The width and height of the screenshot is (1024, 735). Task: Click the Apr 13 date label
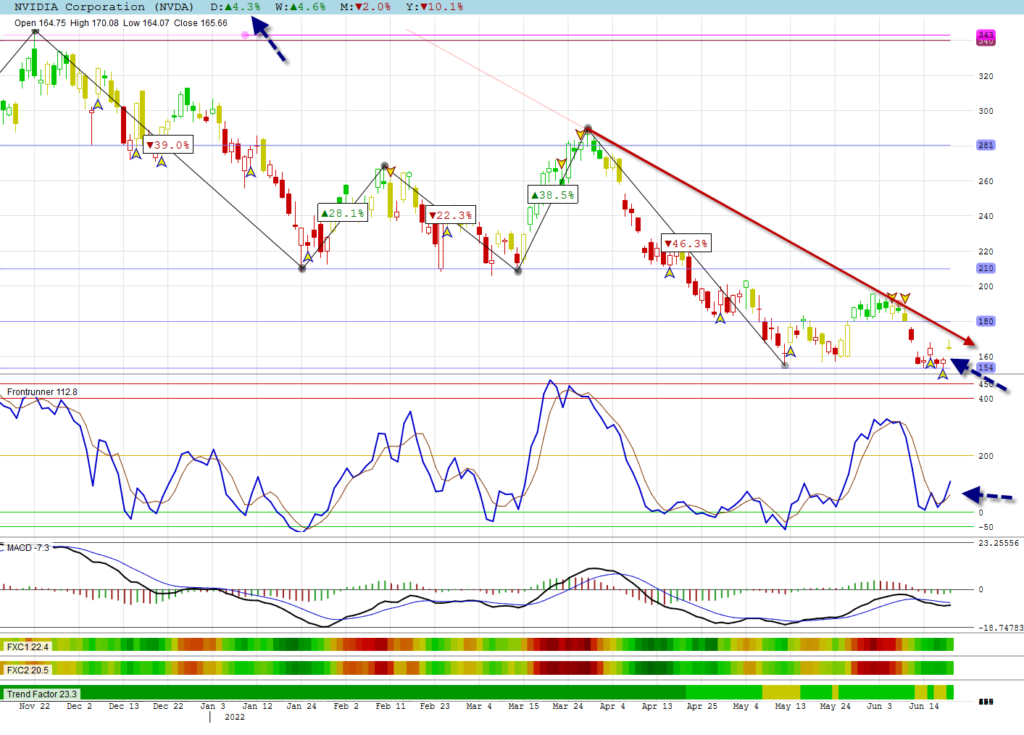tap(656, 706)
